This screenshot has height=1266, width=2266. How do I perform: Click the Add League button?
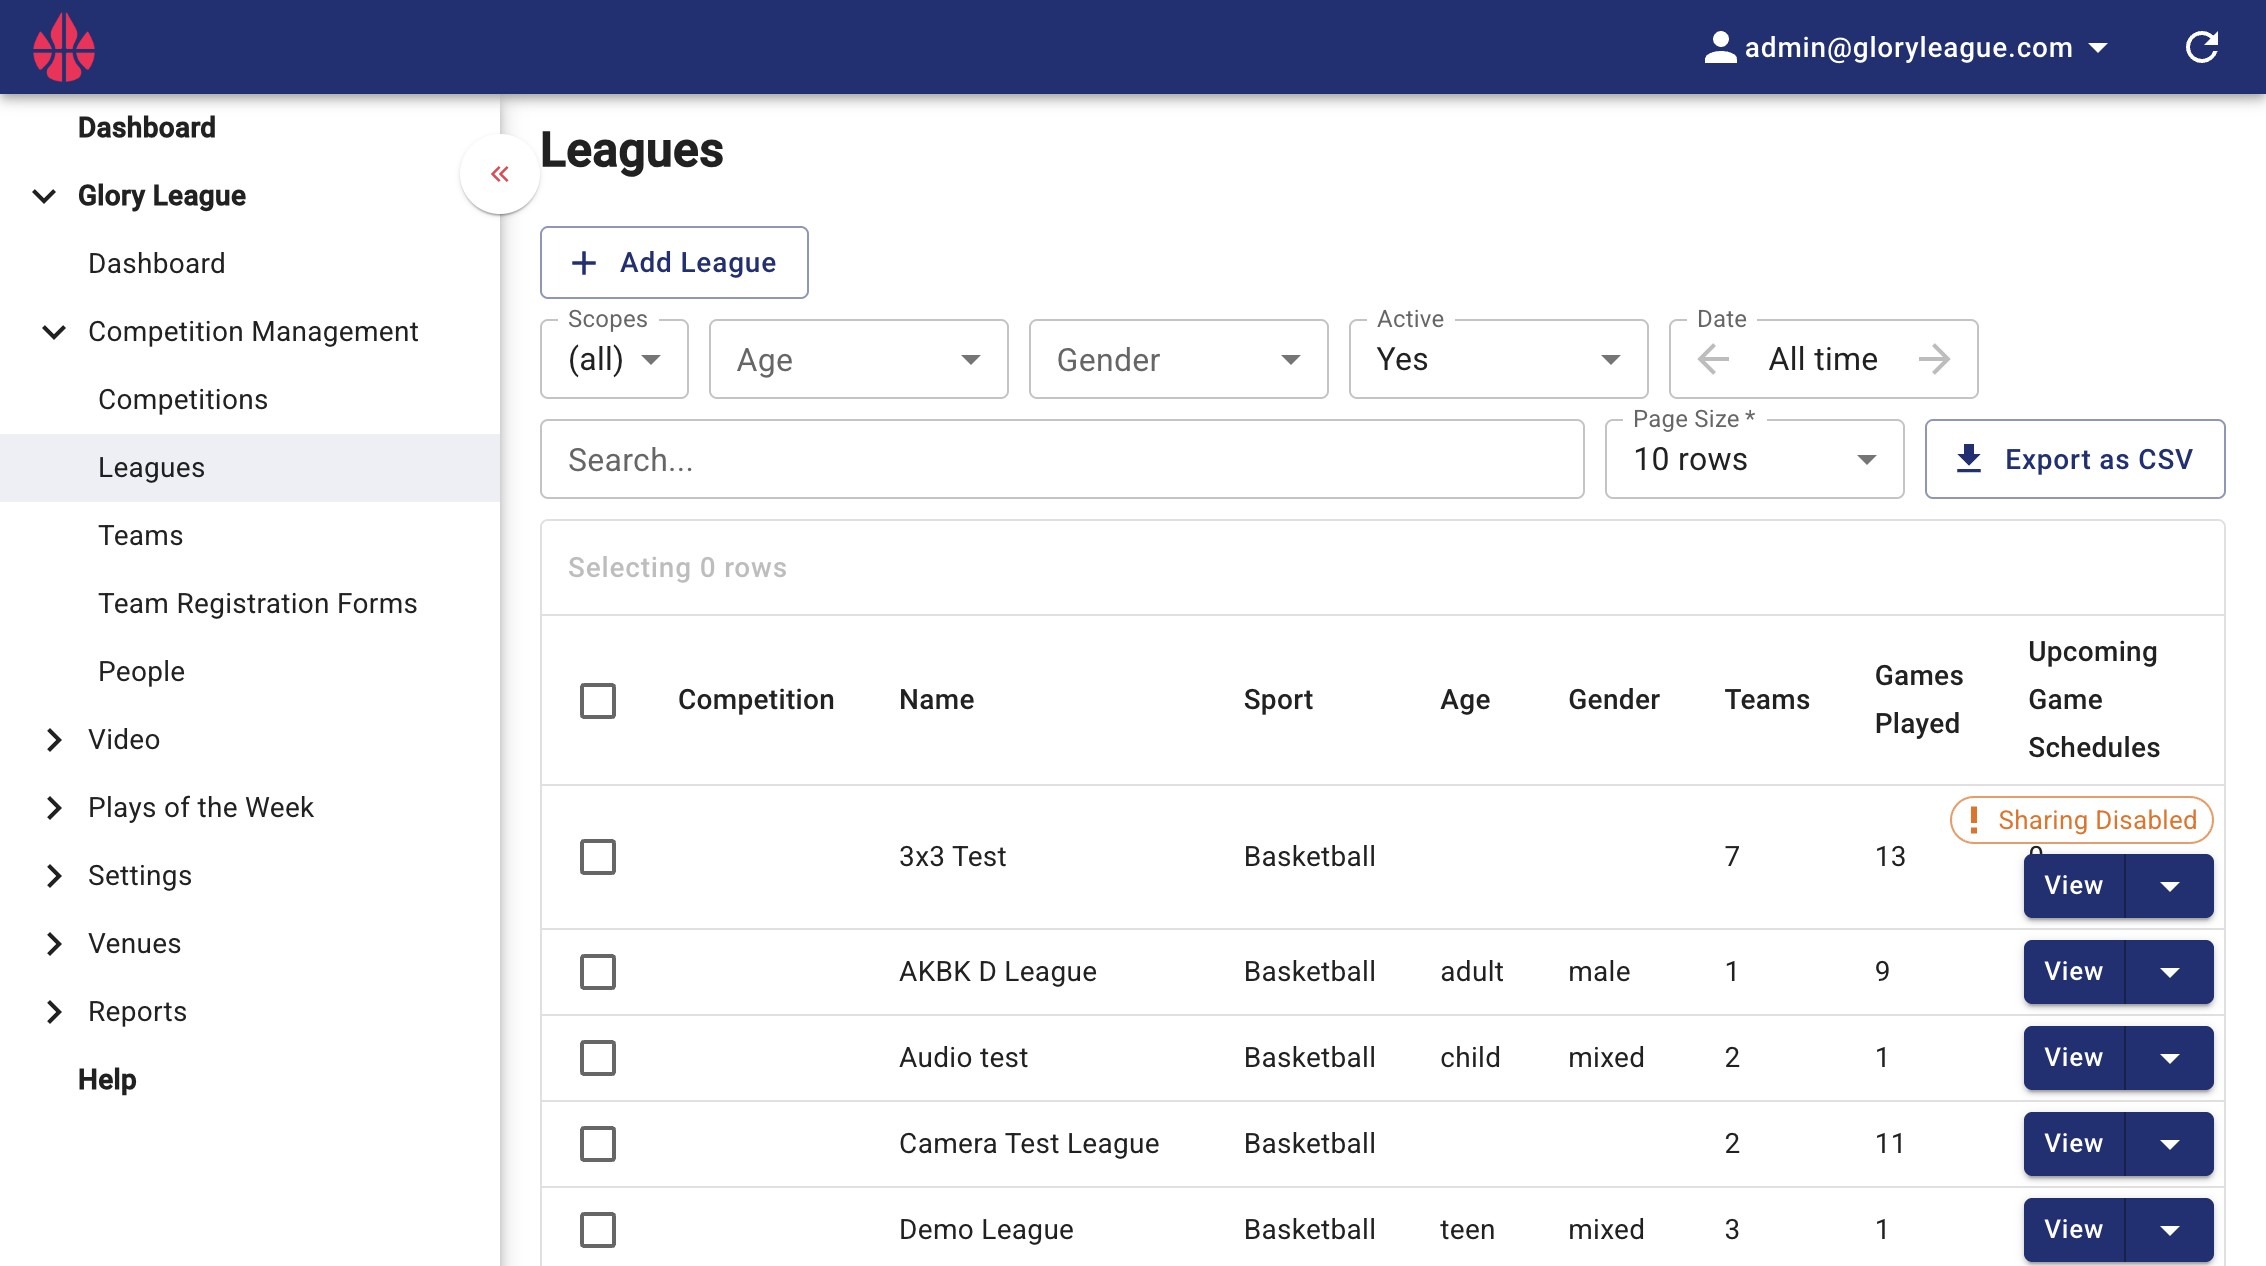tap(674, 262)
